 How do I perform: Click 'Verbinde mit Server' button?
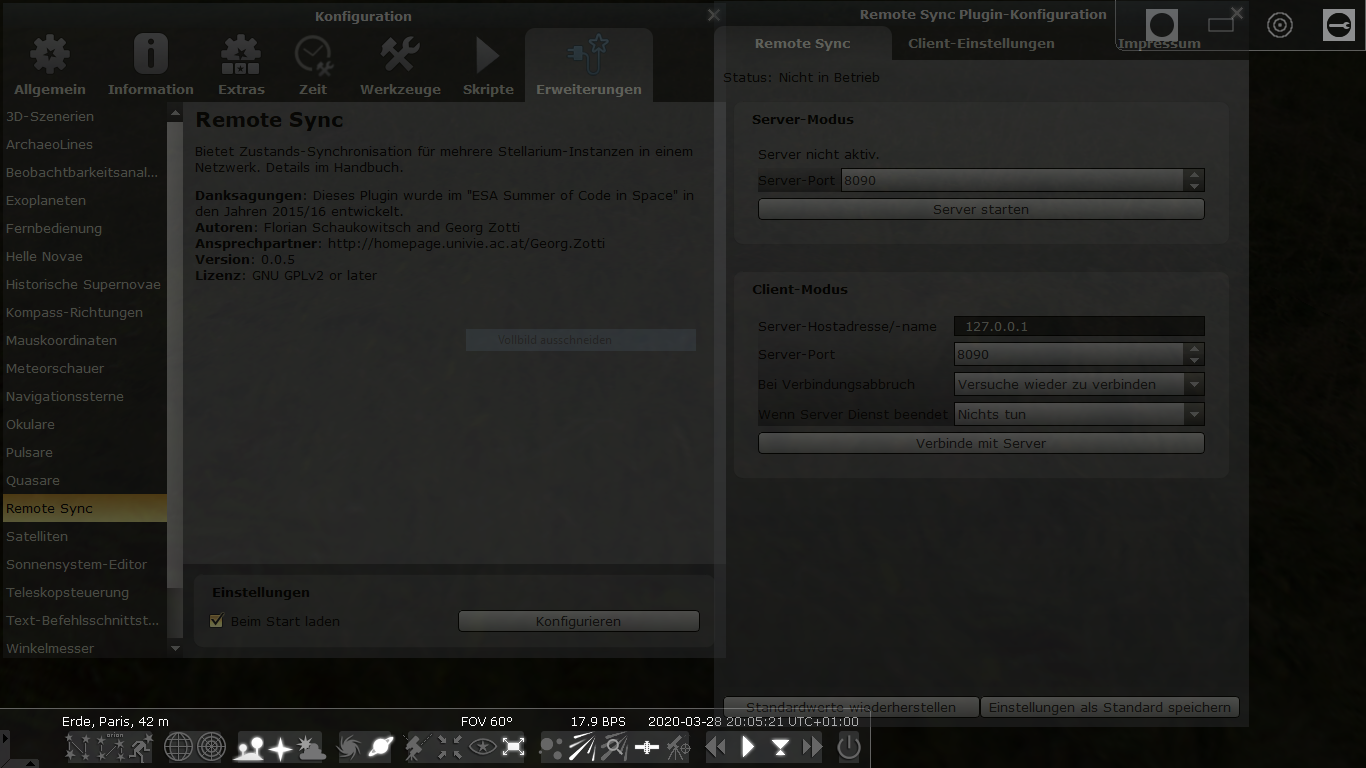(981, 443)
